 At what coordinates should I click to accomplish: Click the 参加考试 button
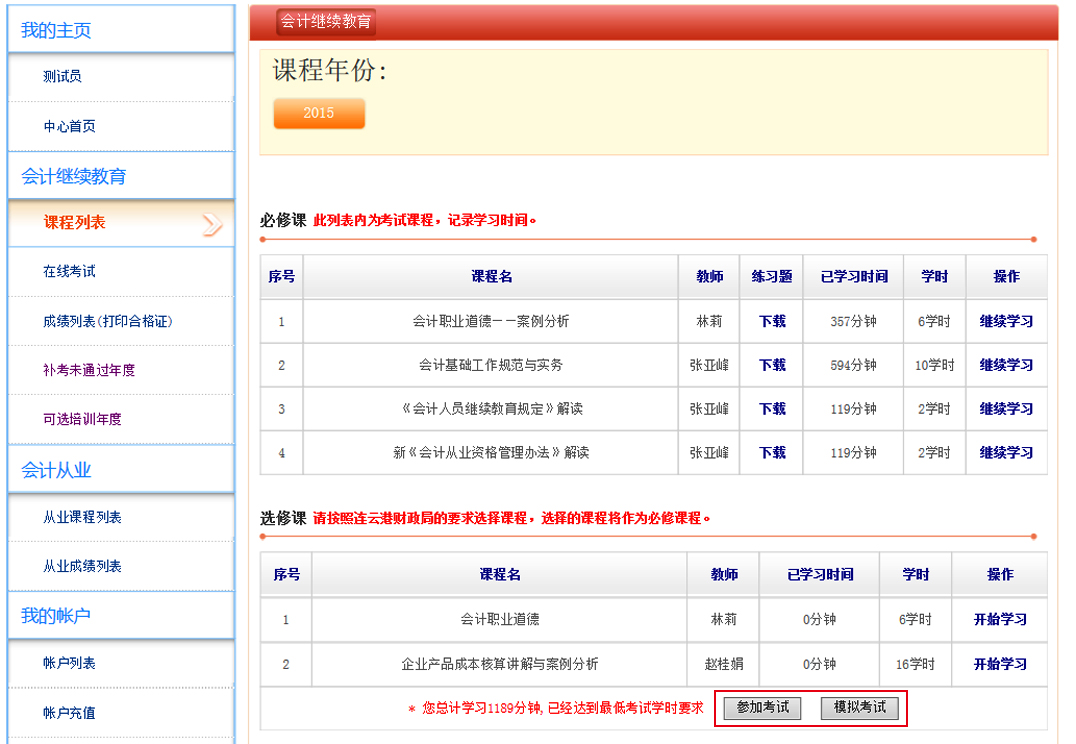(x=762, y=708)
